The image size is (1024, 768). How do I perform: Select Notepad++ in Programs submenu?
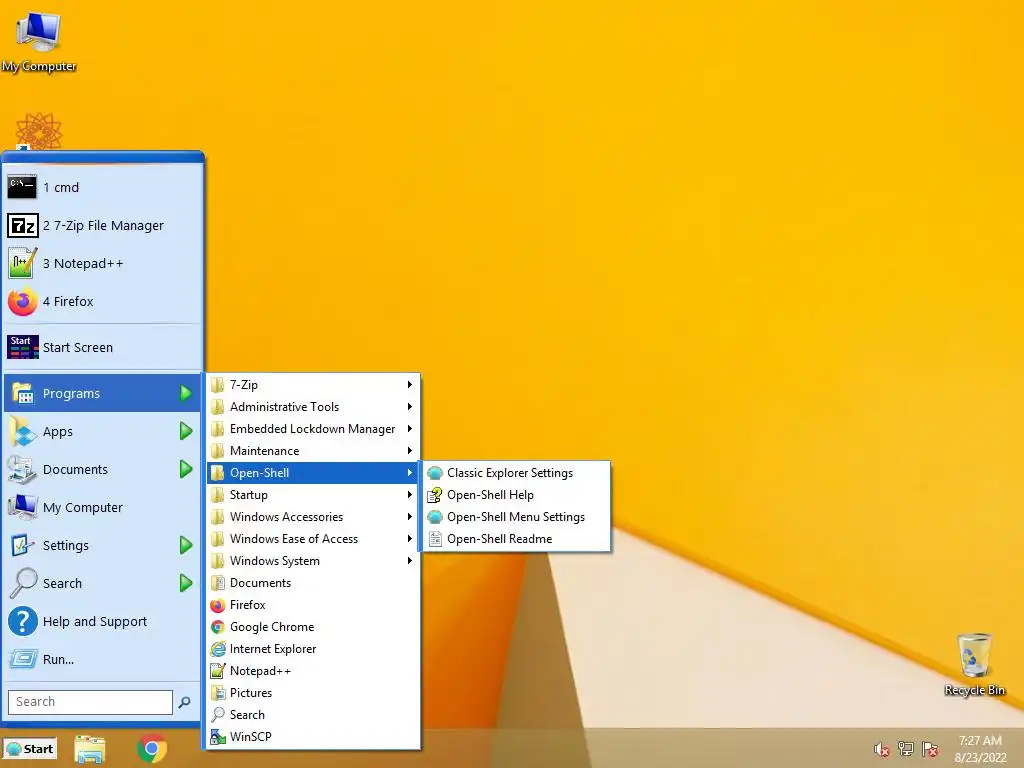pyautogui.click(x=313, y=671)
